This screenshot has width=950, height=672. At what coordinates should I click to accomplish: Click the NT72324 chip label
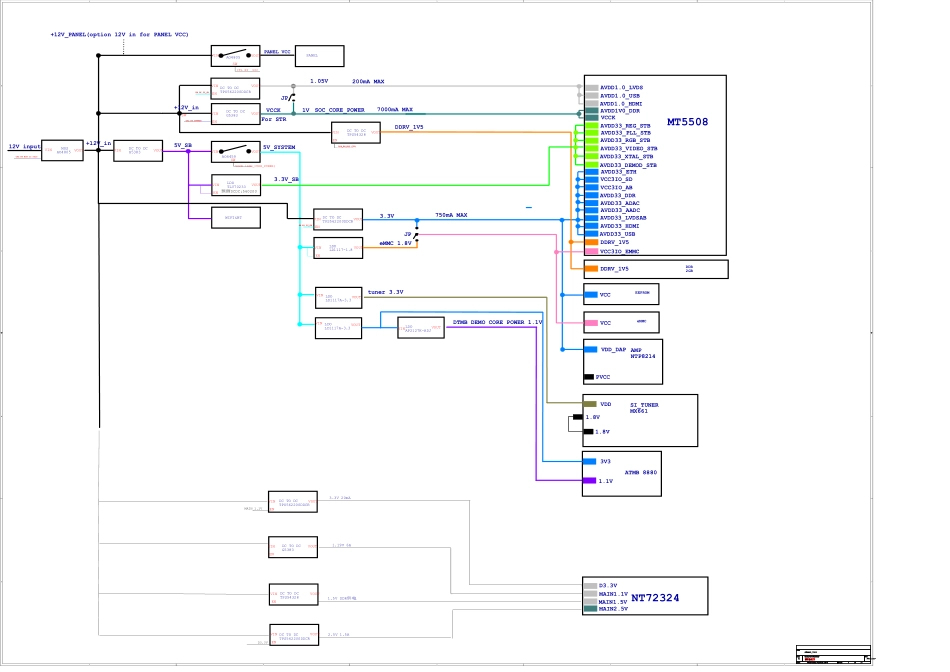coord(655,597)
